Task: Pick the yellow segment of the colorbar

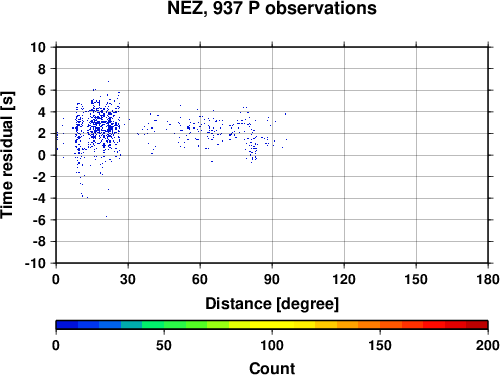Action: coord(272,325)
